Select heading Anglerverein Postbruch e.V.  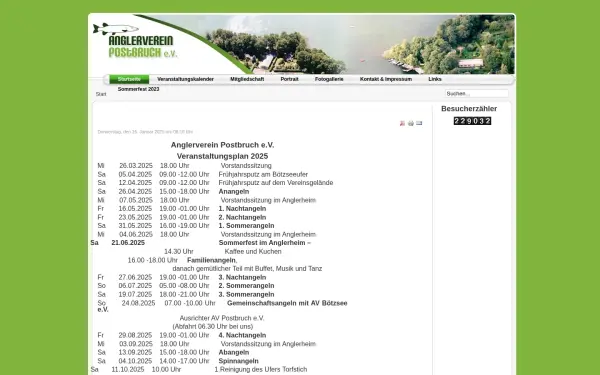[x=222, y=145]
